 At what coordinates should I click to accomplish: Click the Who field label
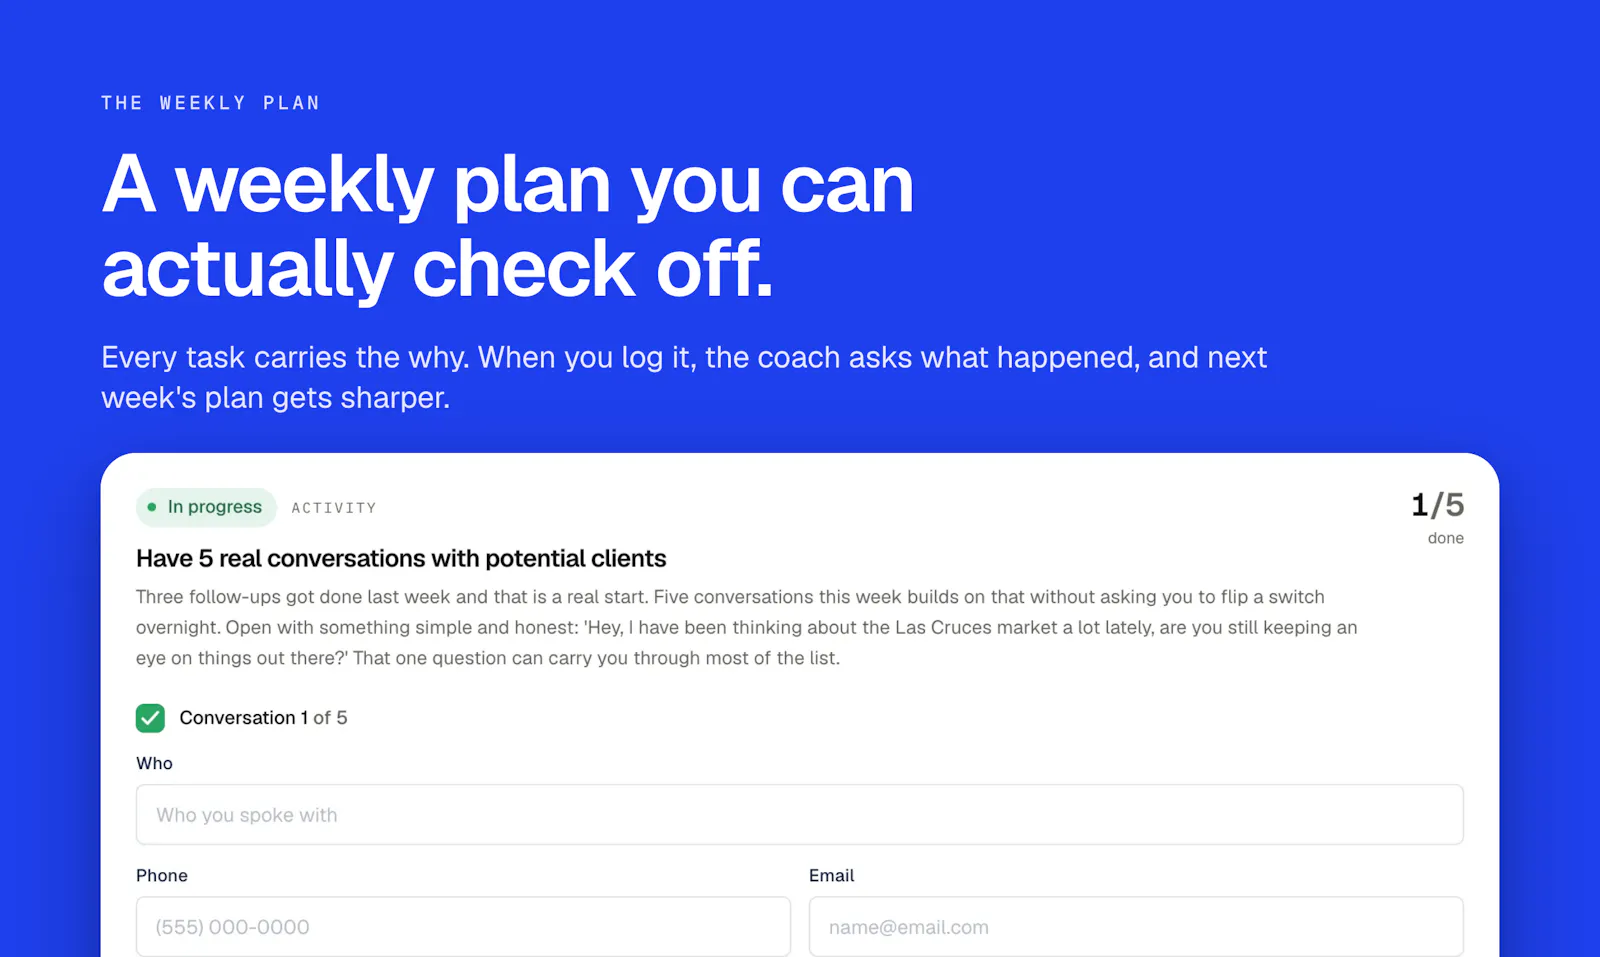154,763
